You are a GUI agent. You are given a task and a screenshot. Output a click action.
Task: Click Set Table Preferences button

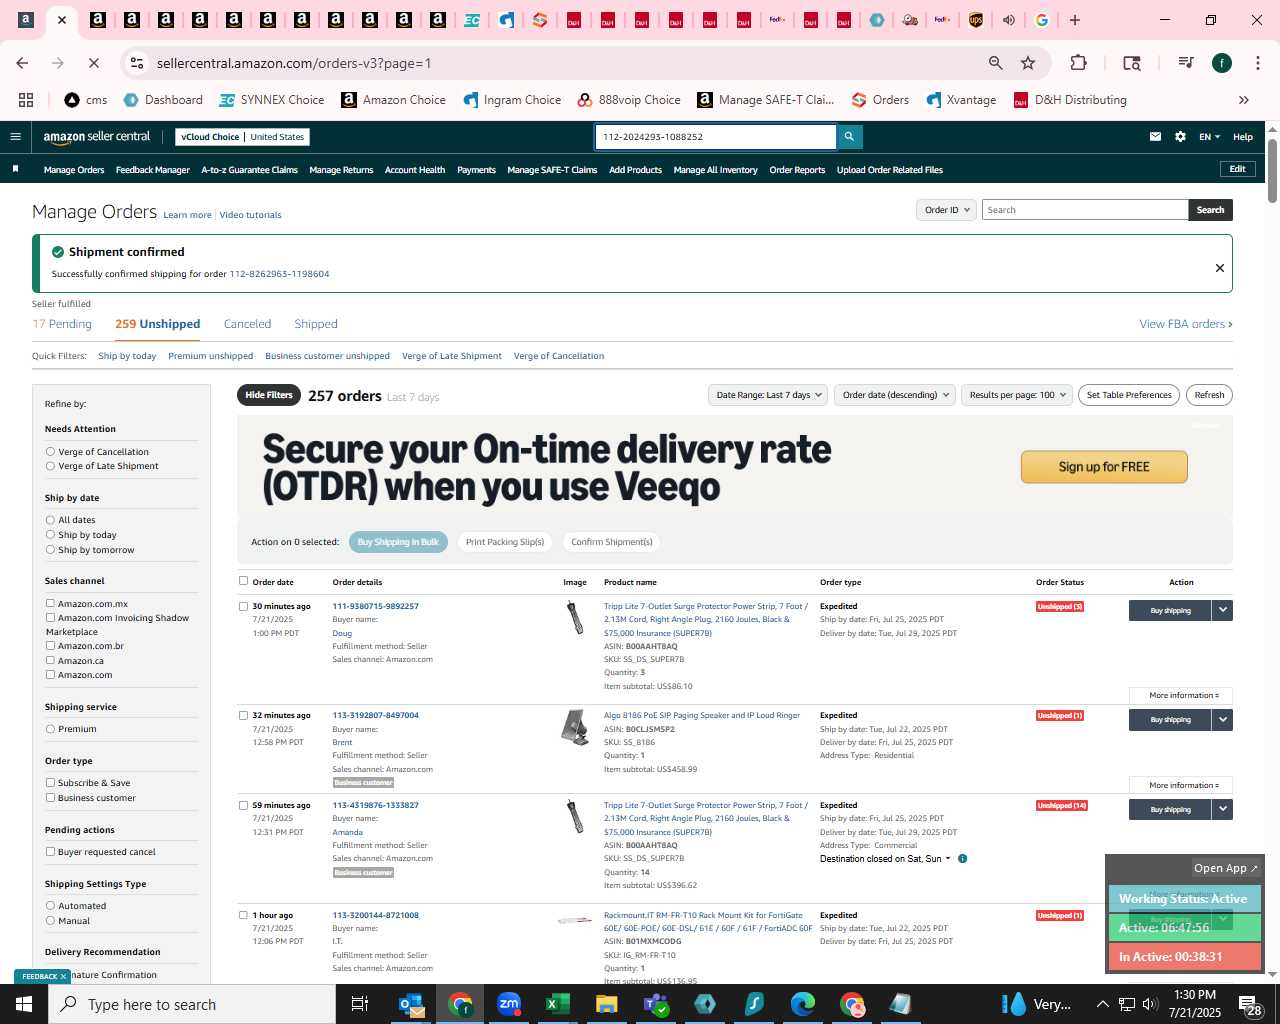(x=1129, y=395)
